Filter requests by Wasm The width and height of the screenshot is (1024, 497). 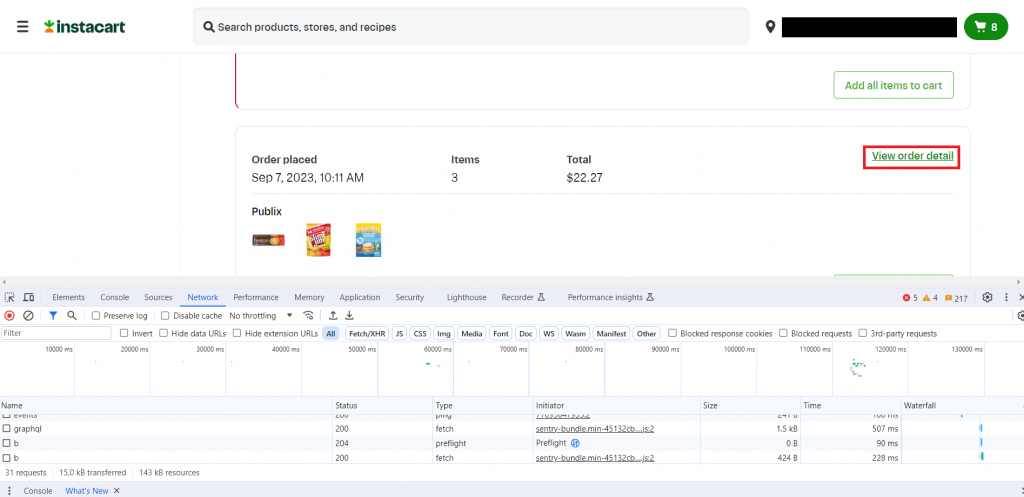[575, 333]
